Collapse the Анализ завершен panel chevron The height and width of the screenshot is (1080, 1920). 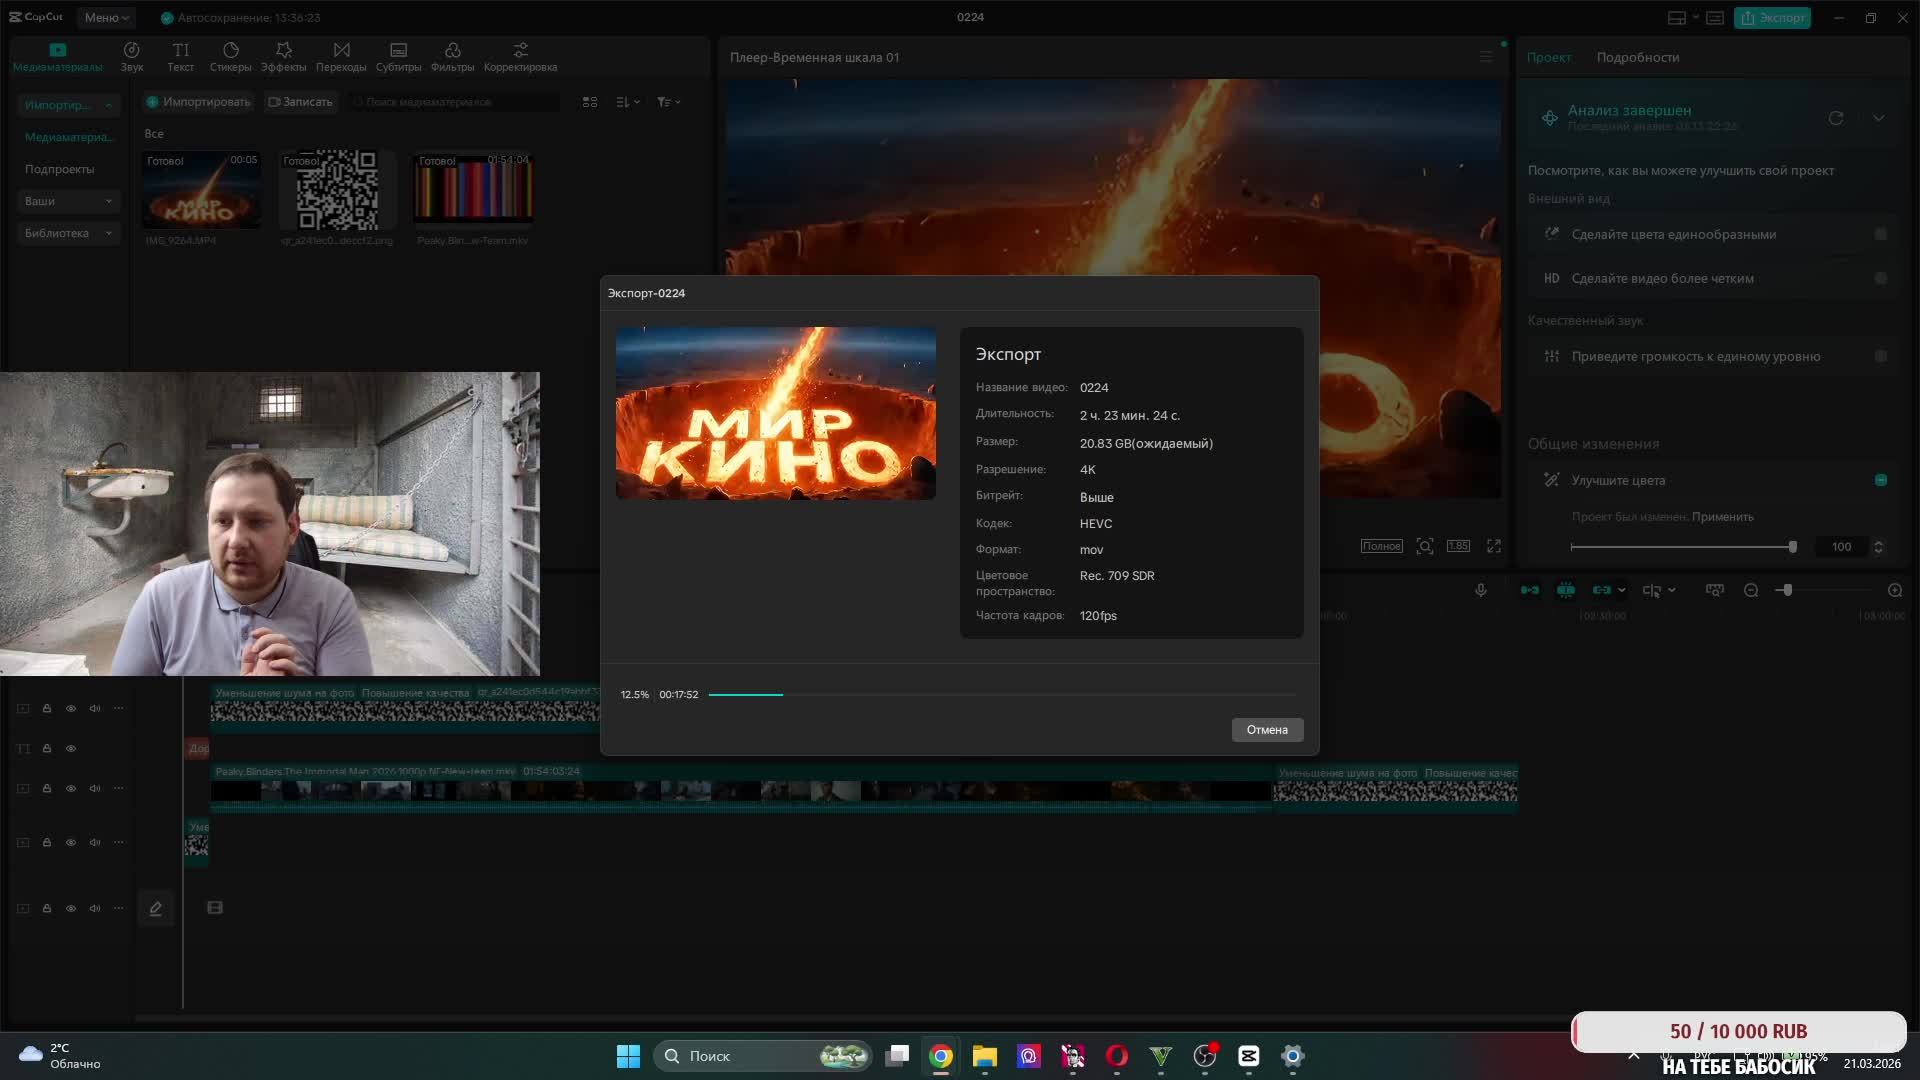click(1879, 118)
